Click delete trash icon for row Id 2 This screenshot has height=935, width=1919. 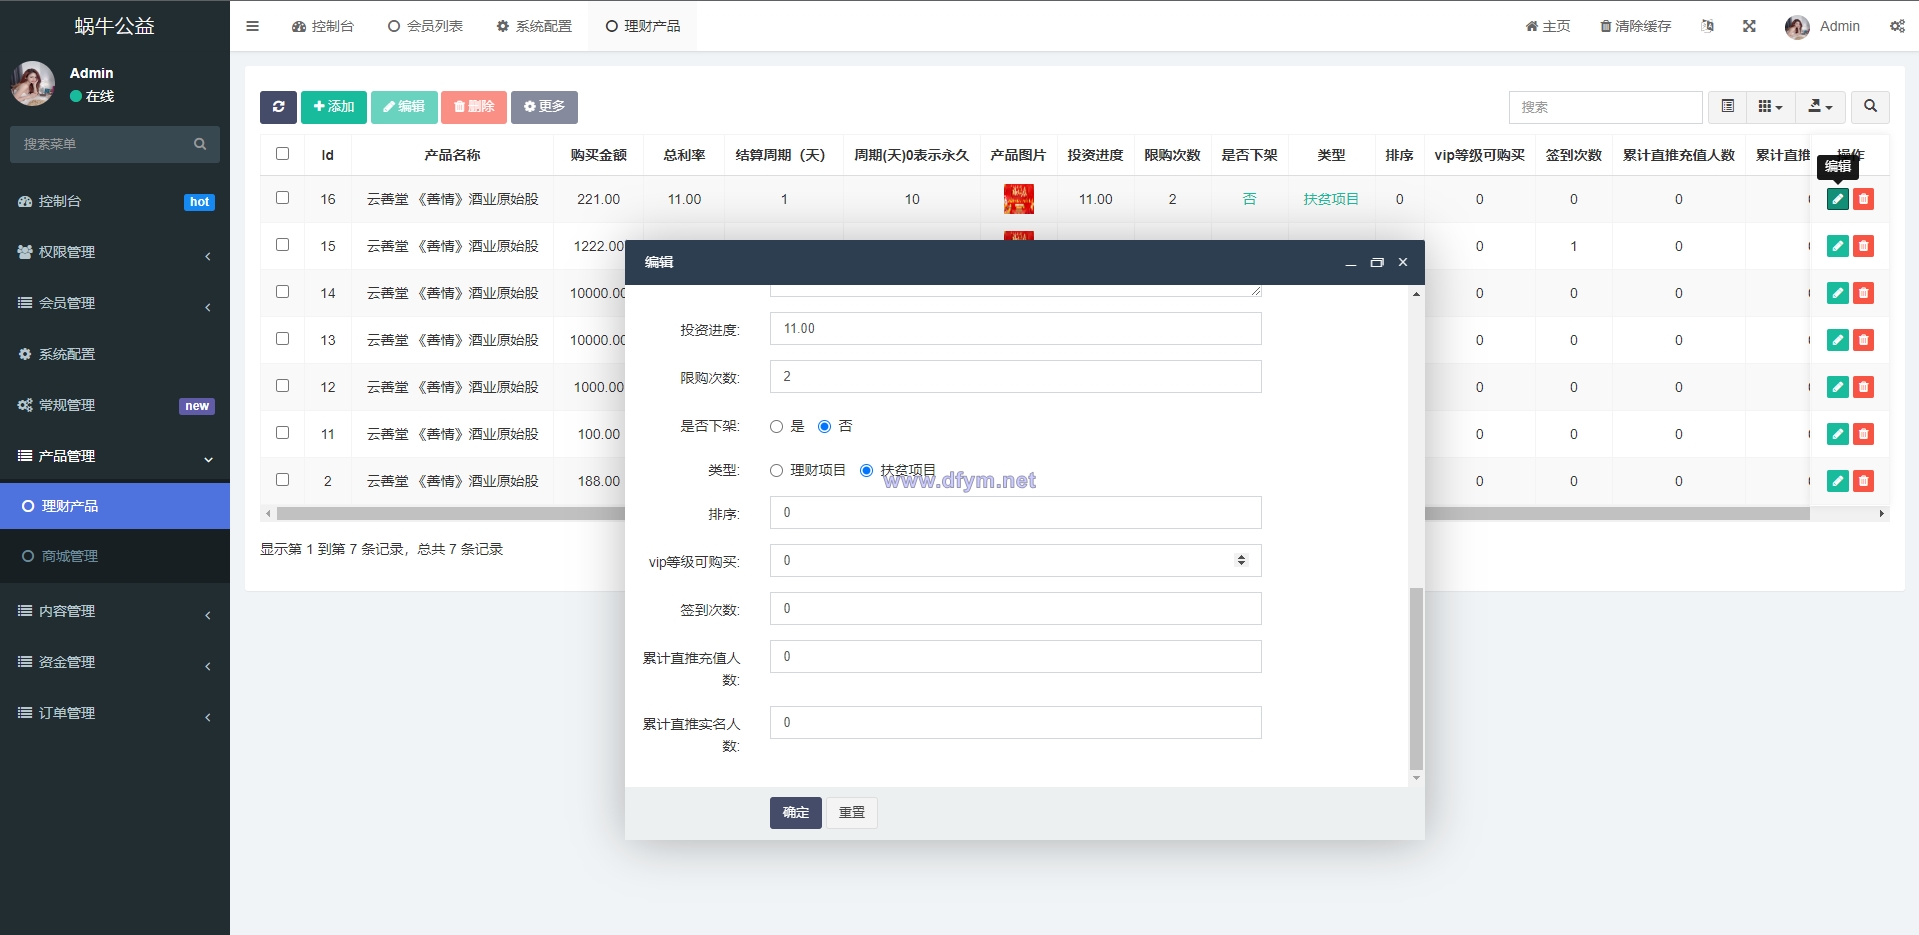[1863, 481]
